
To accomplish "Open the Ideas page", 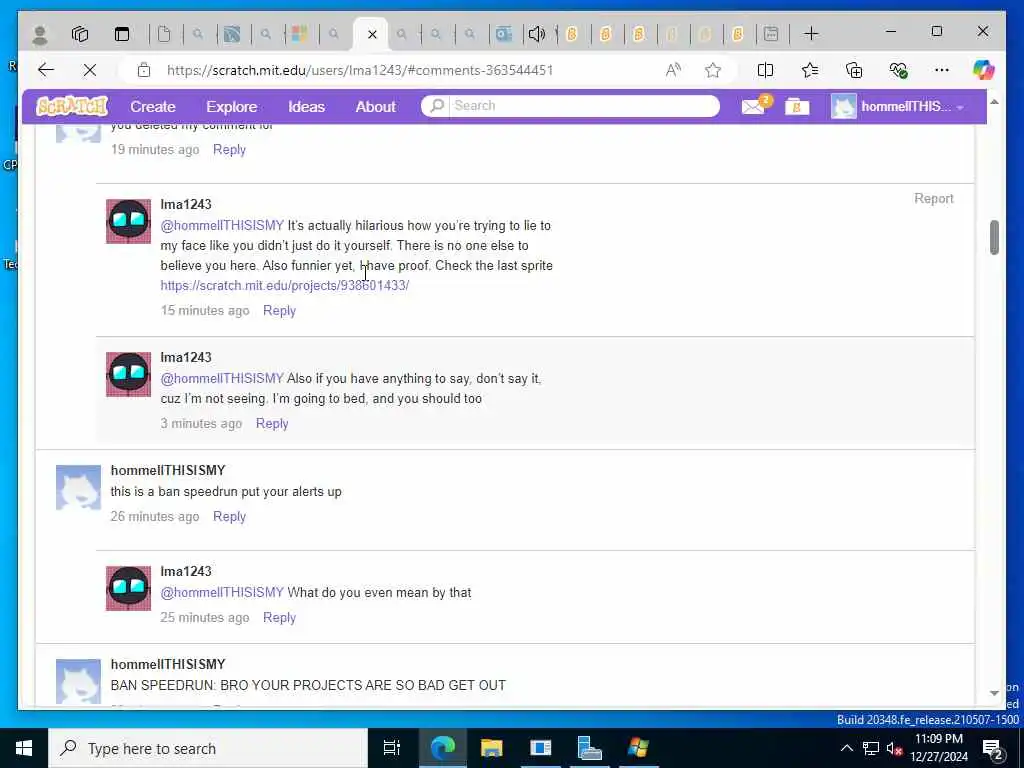I will click(x=306, y=106).
